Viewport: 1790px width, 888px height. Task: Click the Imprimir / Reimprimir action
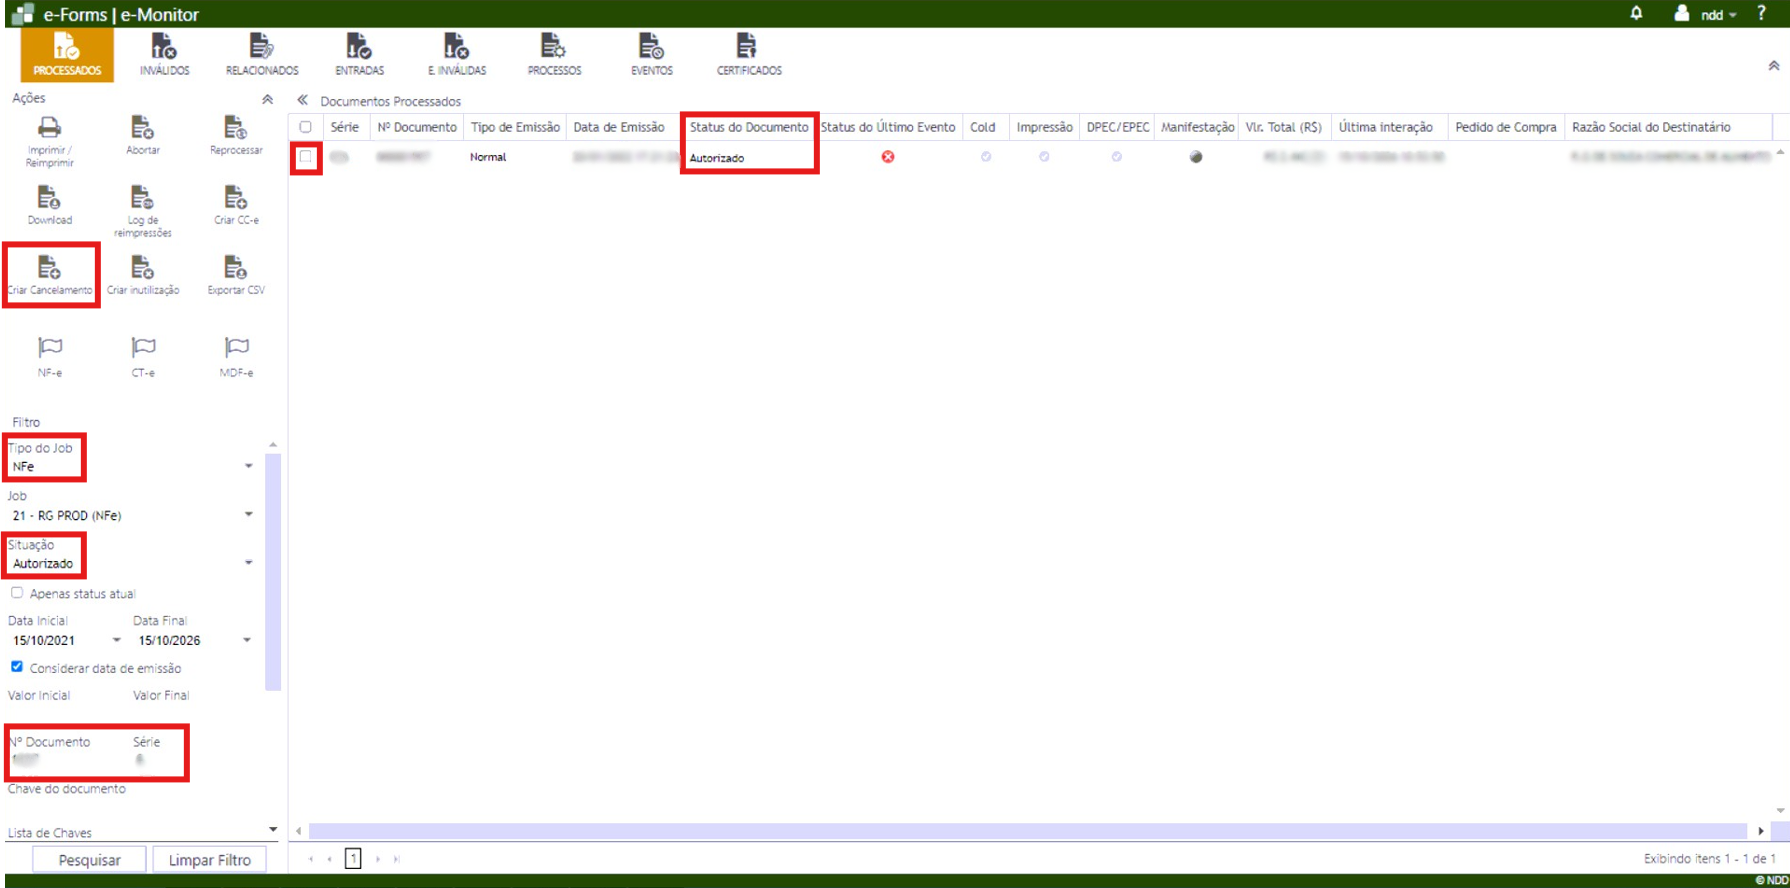pos(49,141)
